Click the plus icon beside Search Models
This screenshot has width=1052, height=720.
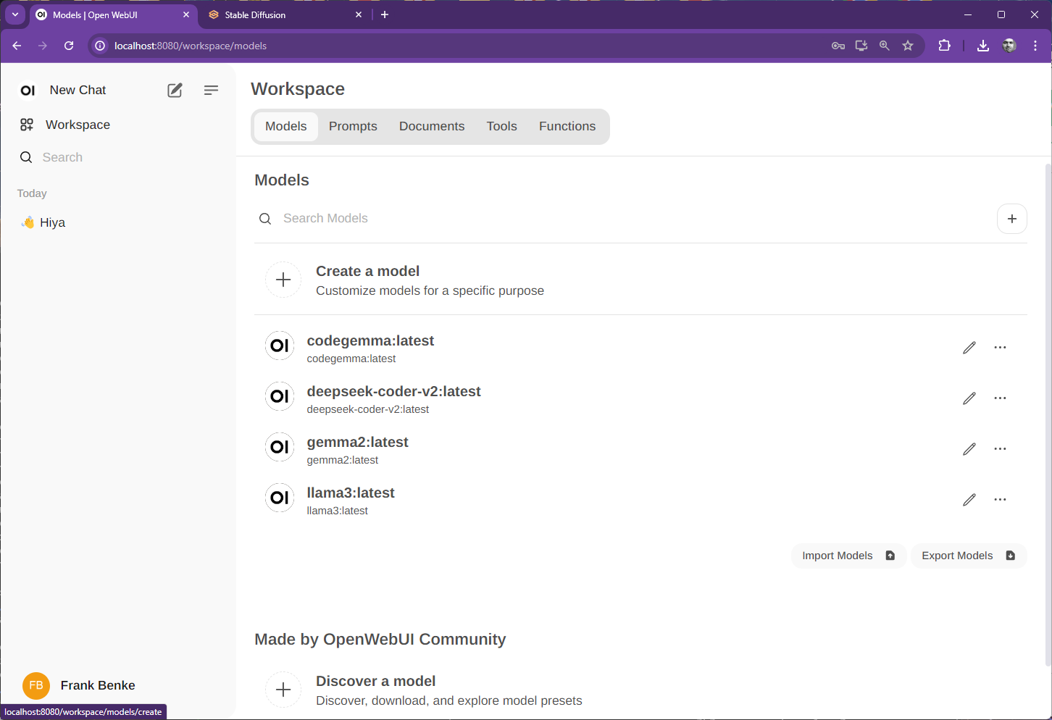click(x=1011, y=219)
